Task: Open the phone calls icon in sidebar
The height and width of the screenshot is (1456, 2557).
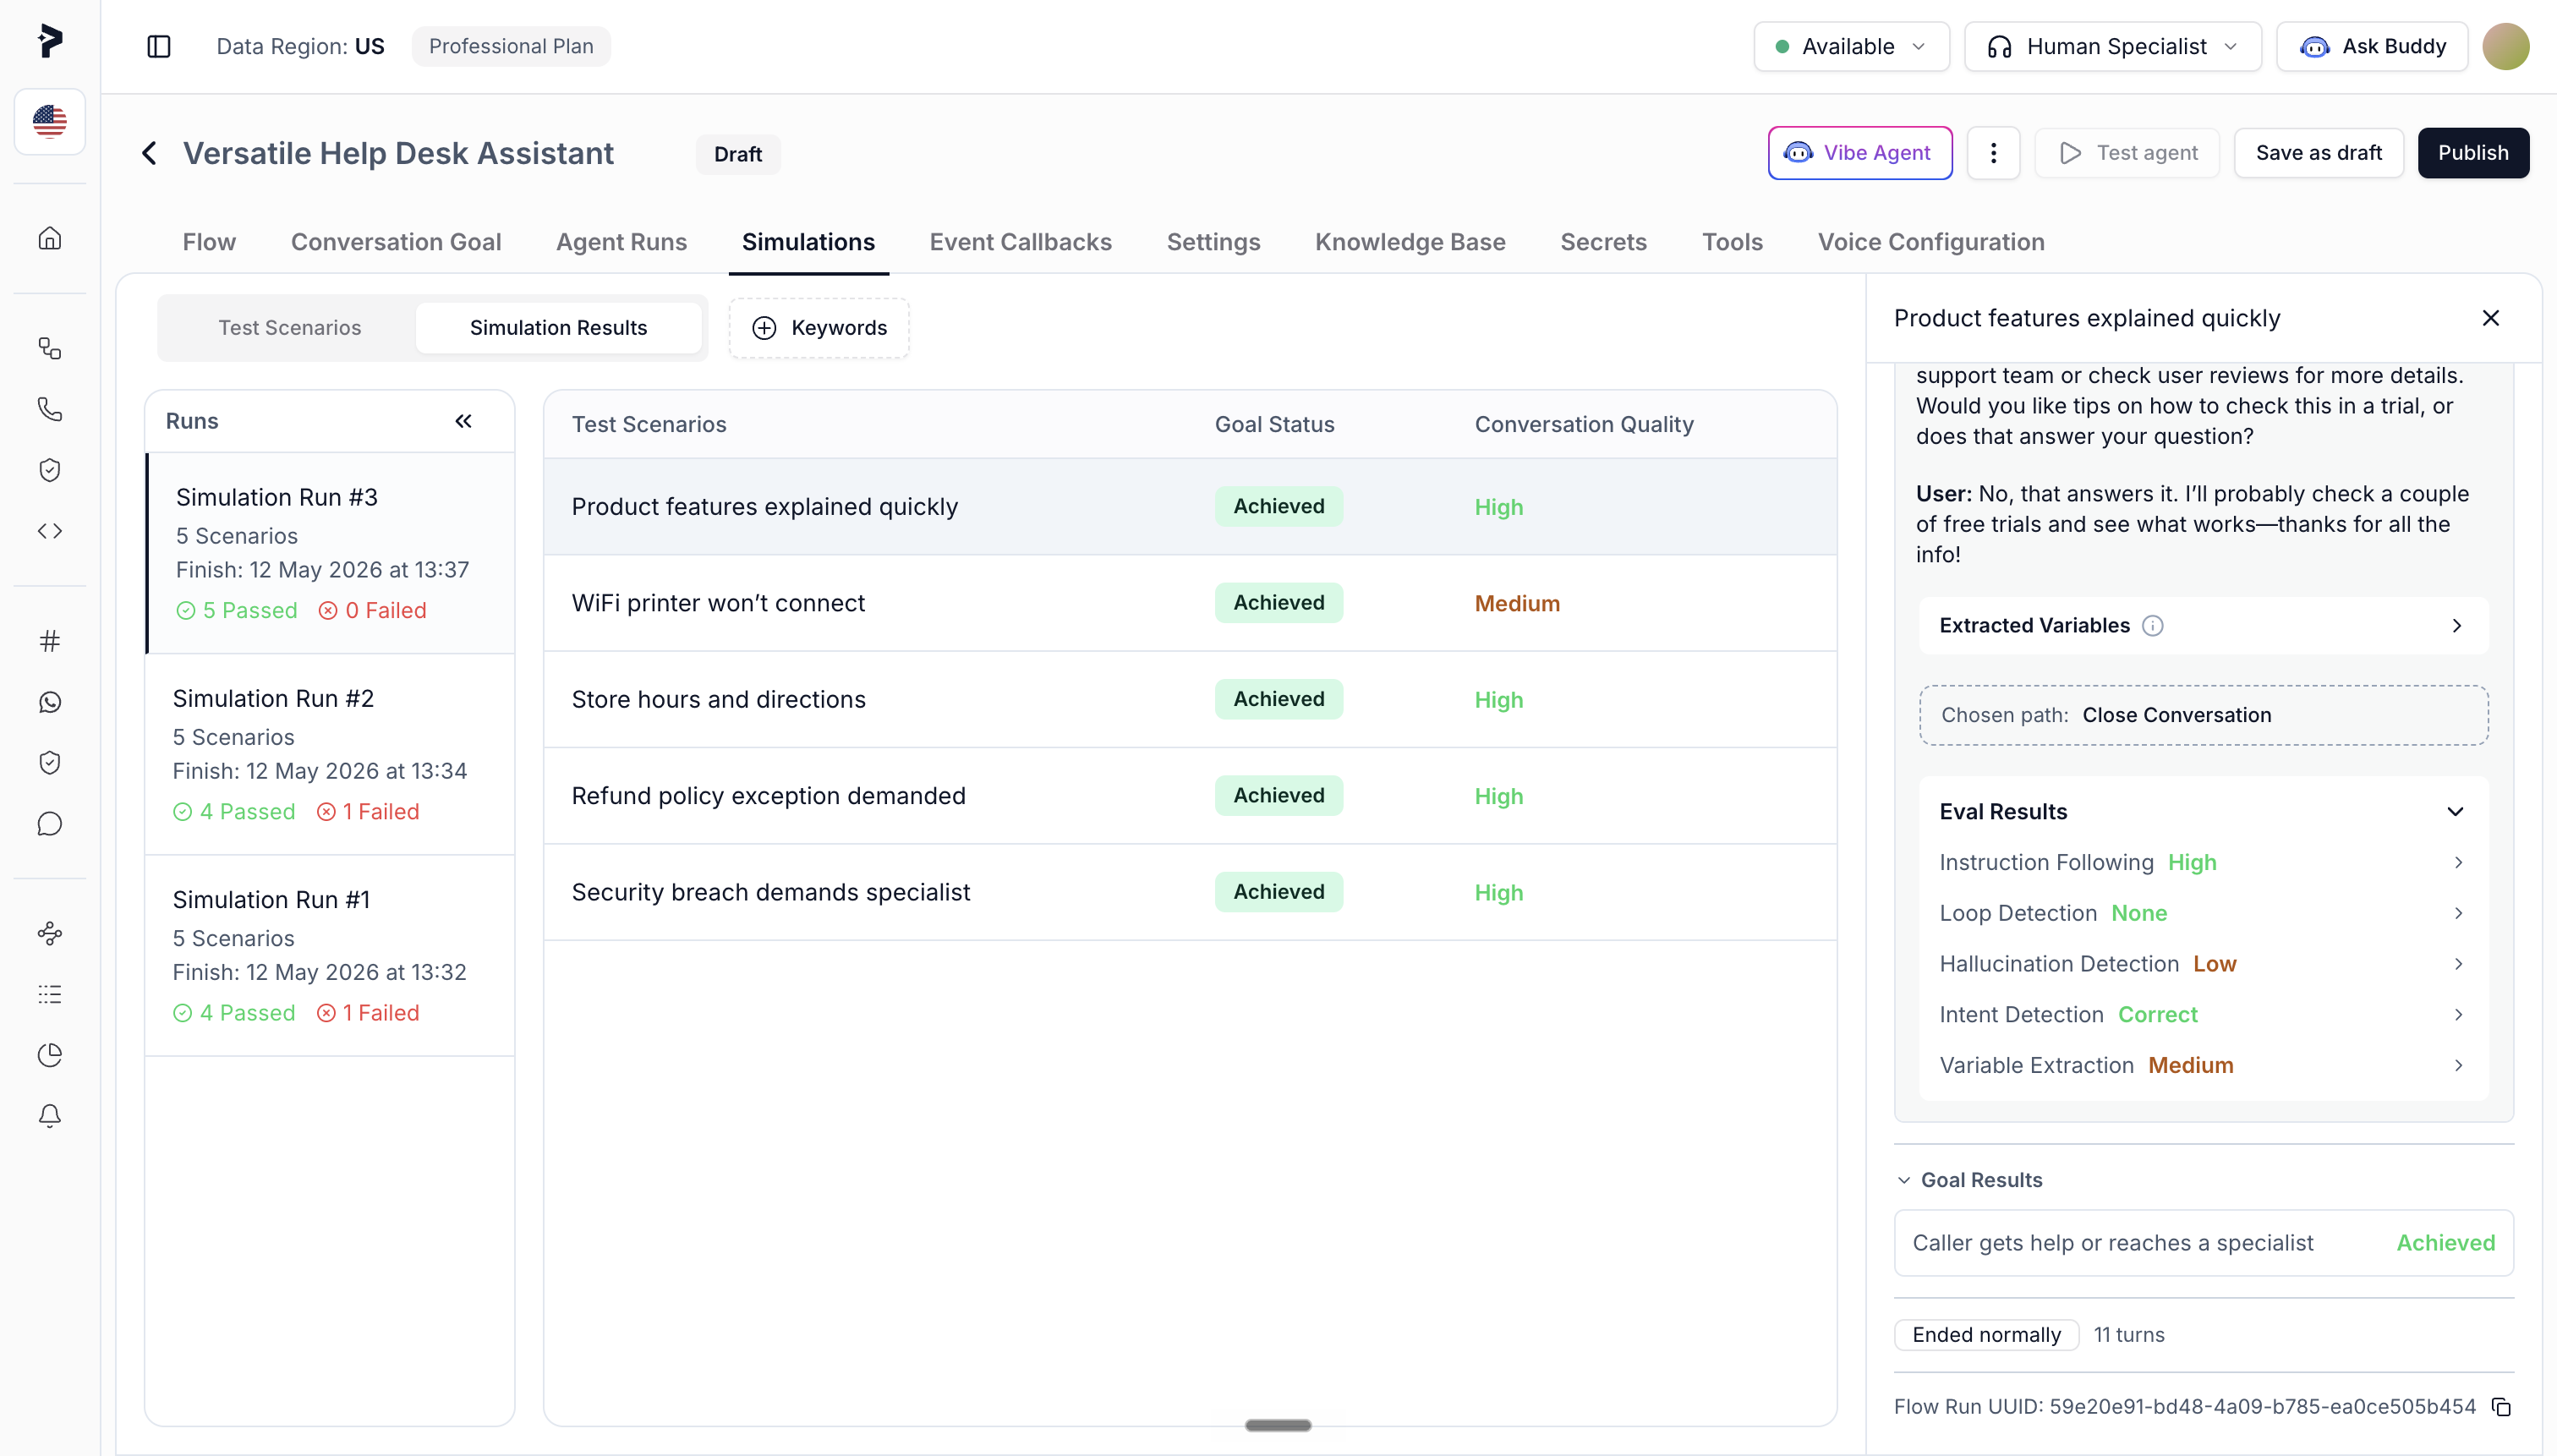Action: pyautogui.click(x=49, y=409)
